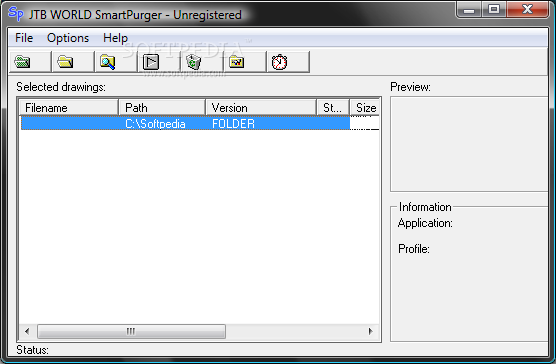Click the right arrow of horizontal scrollbar
The width and height of the screenshot is (556, 364).
pyautogui.click(x=371, y=331)
